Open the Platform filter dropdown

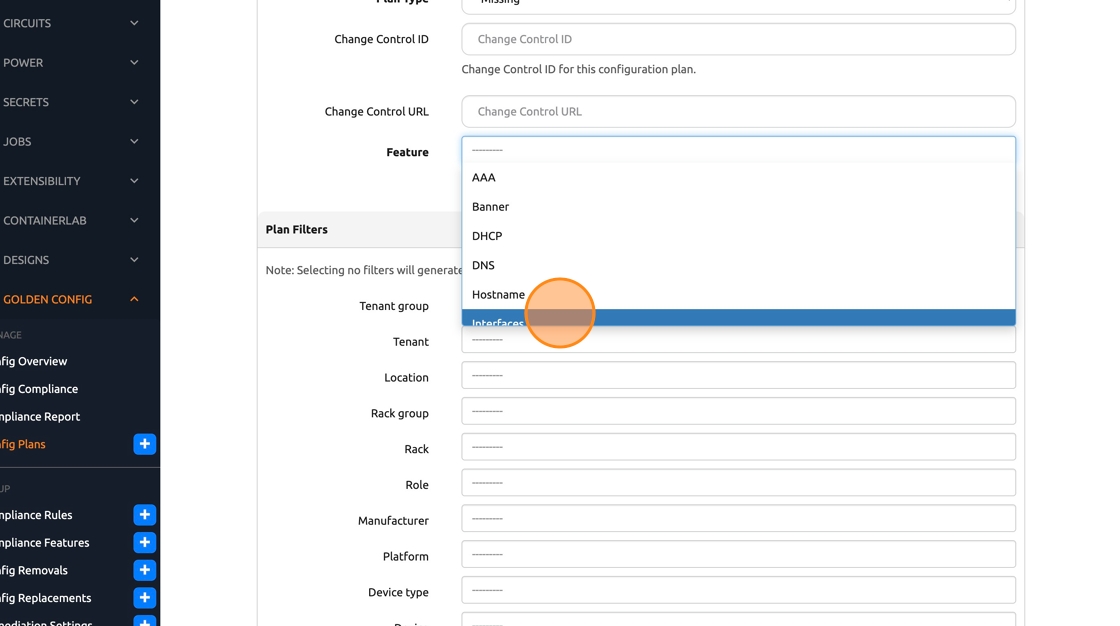[x=738, y=555]
